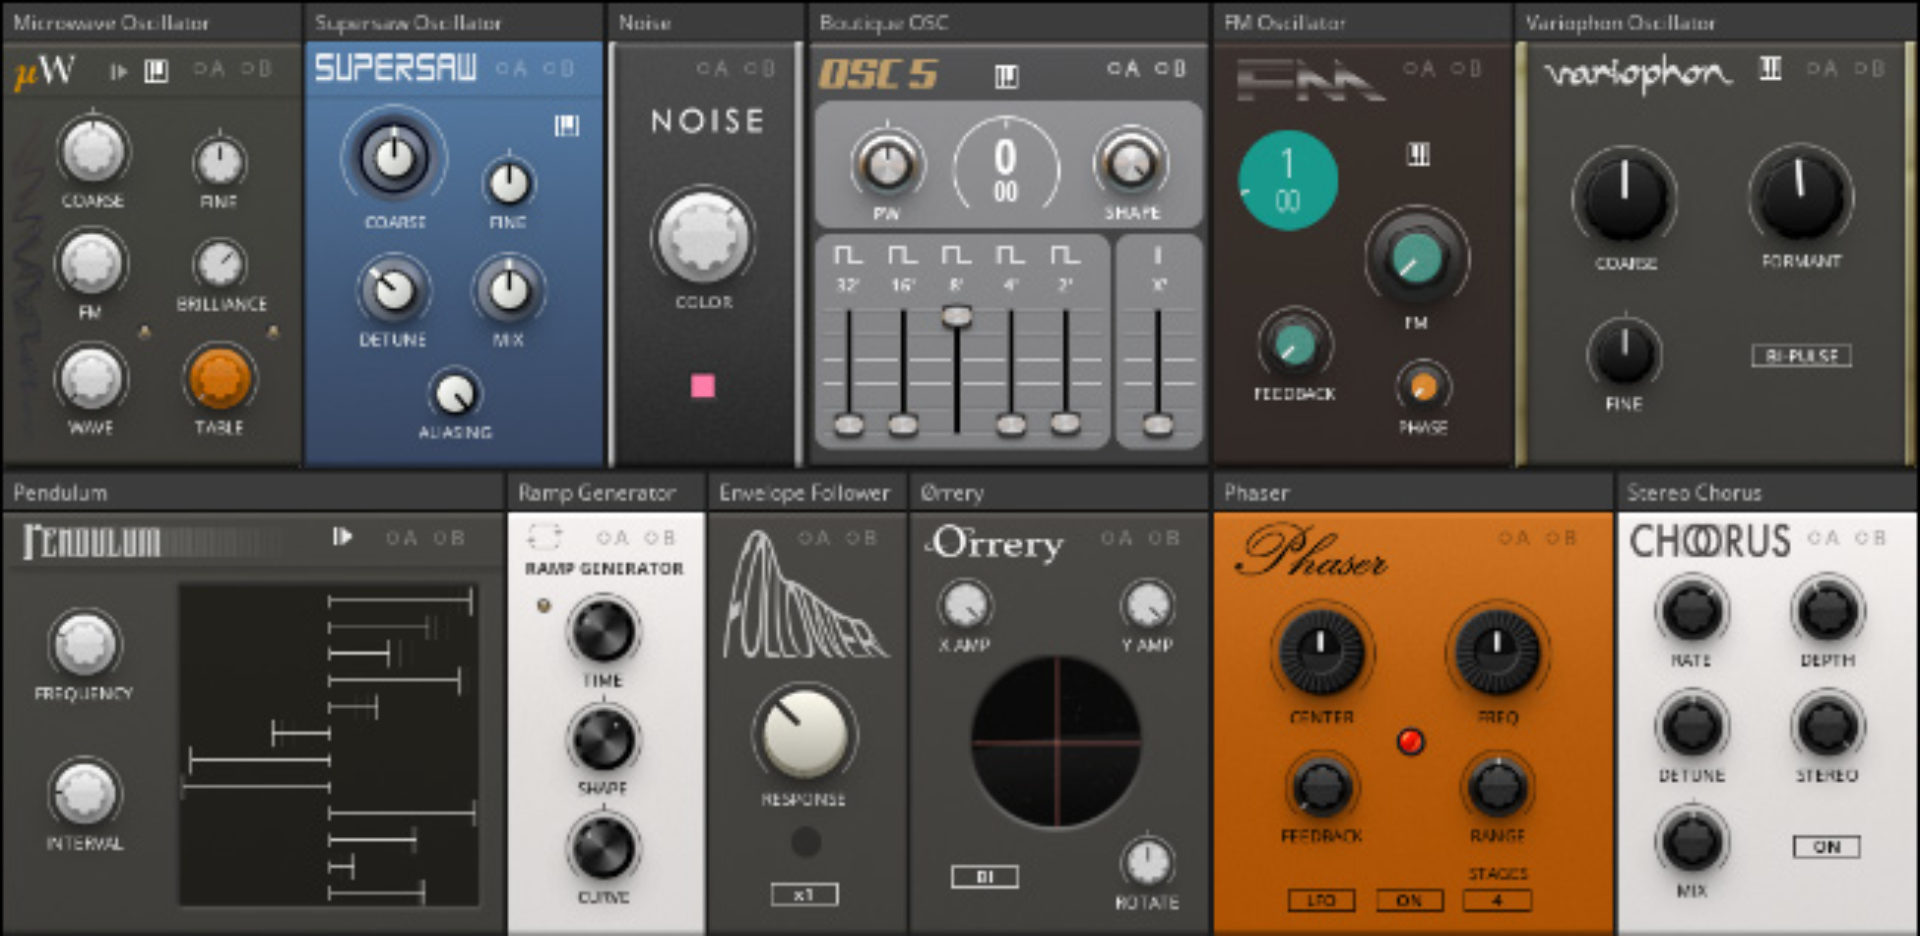This screenshot has width=1920, height=936.
Task: Open the BI mode selector on the Orrery
Action: [986, 877]
